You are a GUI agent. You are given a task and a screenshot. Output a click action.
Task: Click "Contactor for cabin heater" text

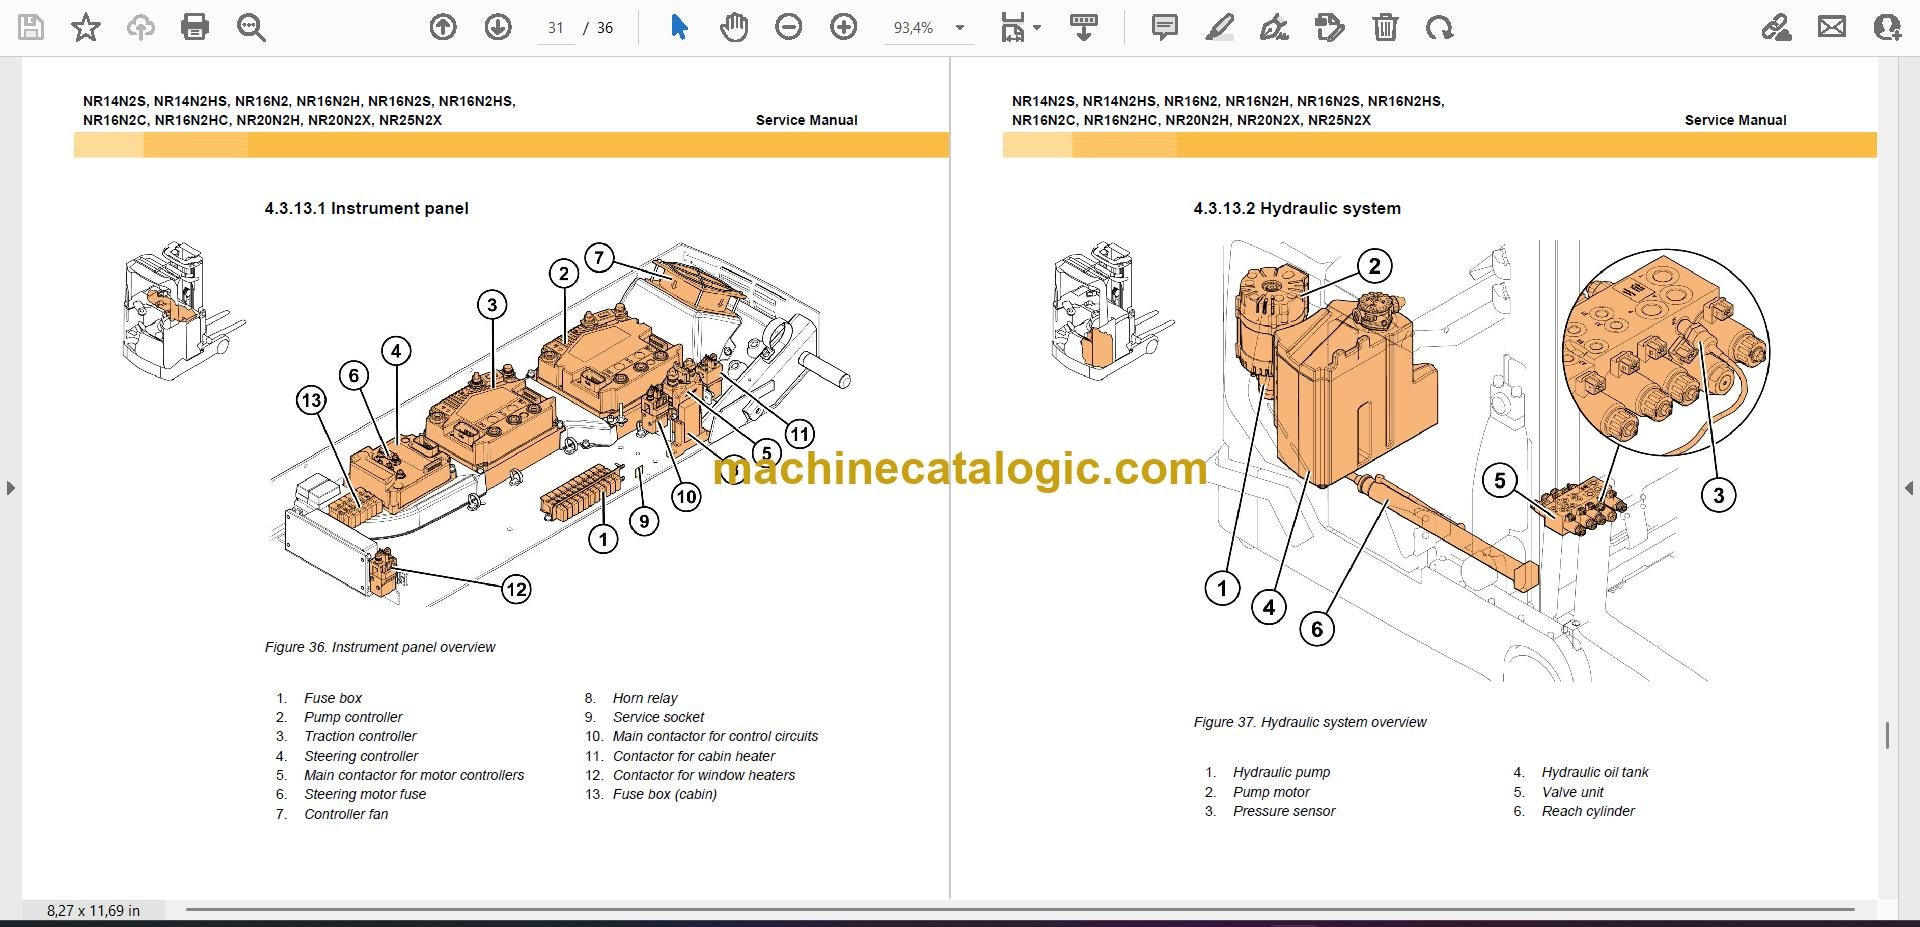coord(694,756)
